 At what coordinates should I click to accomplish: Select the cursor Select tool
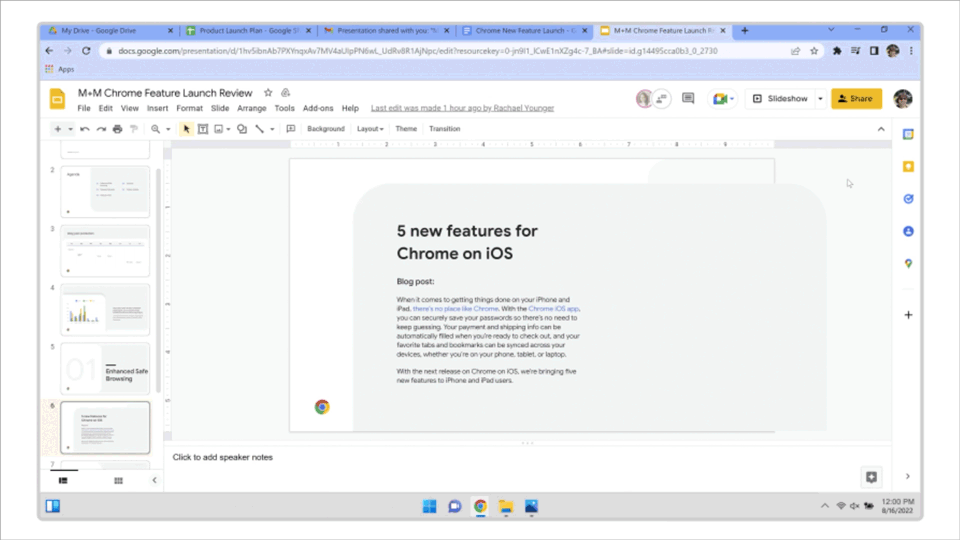tap(186, 129)
